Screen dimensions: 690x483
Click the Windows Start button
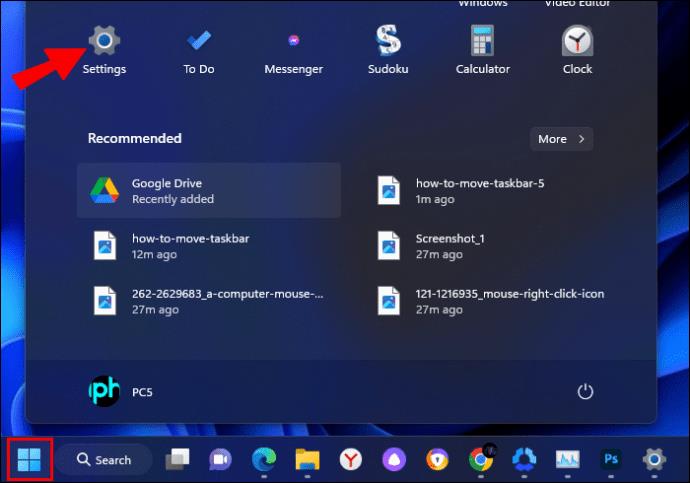[x=29, y=460]
